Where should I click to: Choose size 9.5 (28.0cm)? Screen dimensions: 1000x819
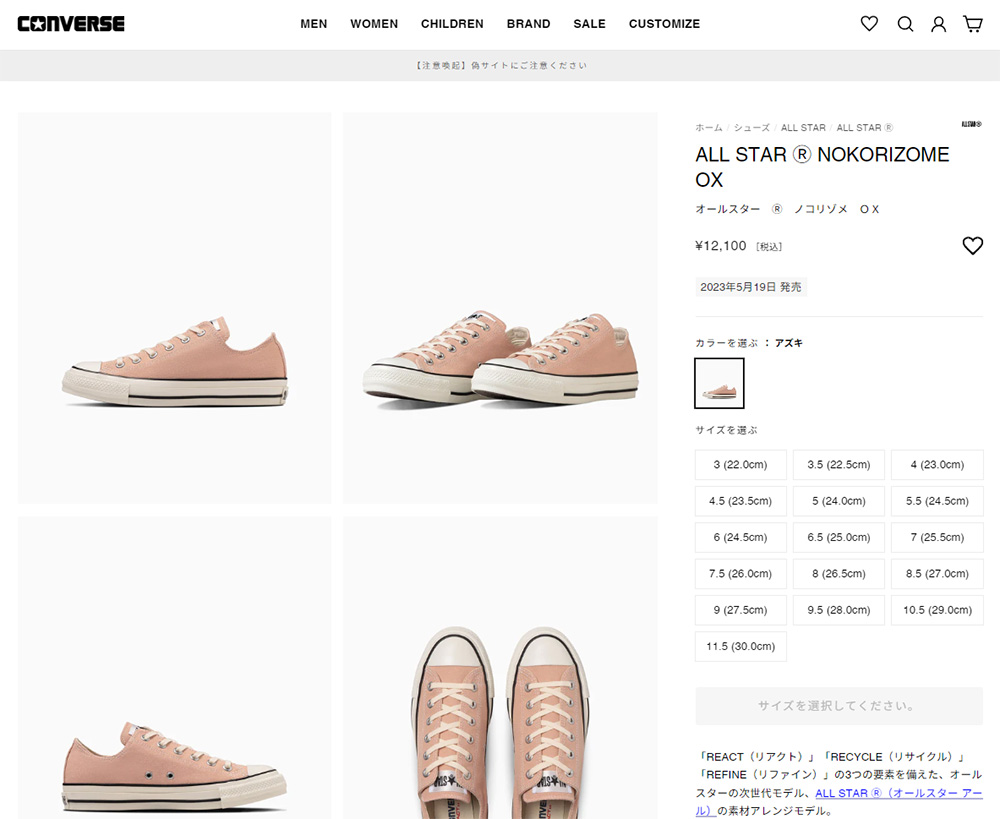pos(839,610)
